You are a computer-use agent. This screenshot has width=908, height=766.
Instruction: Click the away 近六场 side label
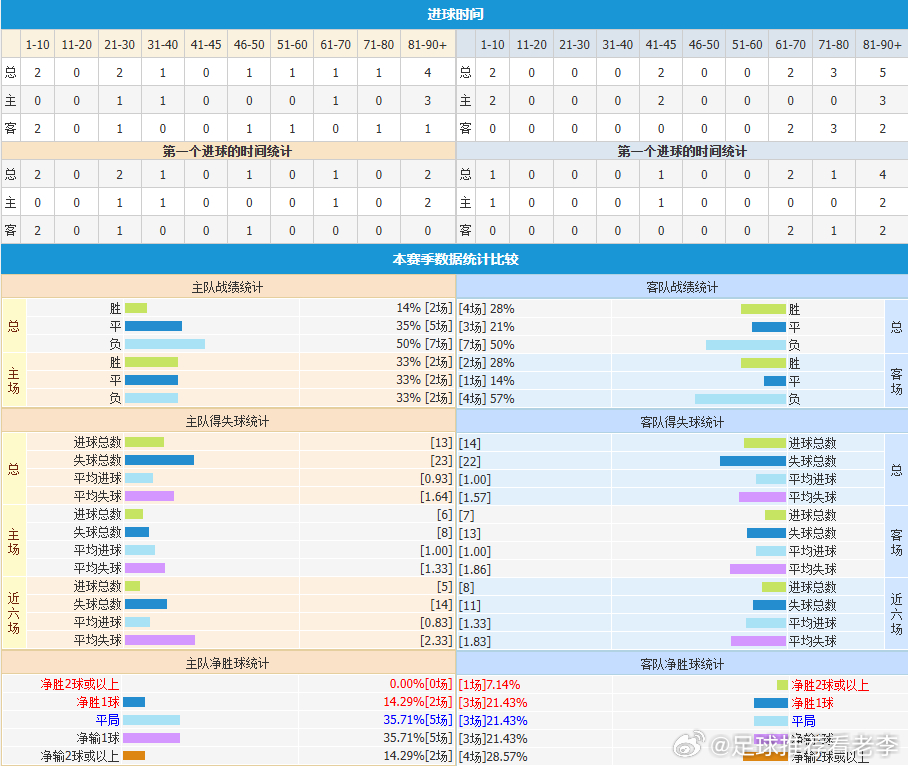896,614
